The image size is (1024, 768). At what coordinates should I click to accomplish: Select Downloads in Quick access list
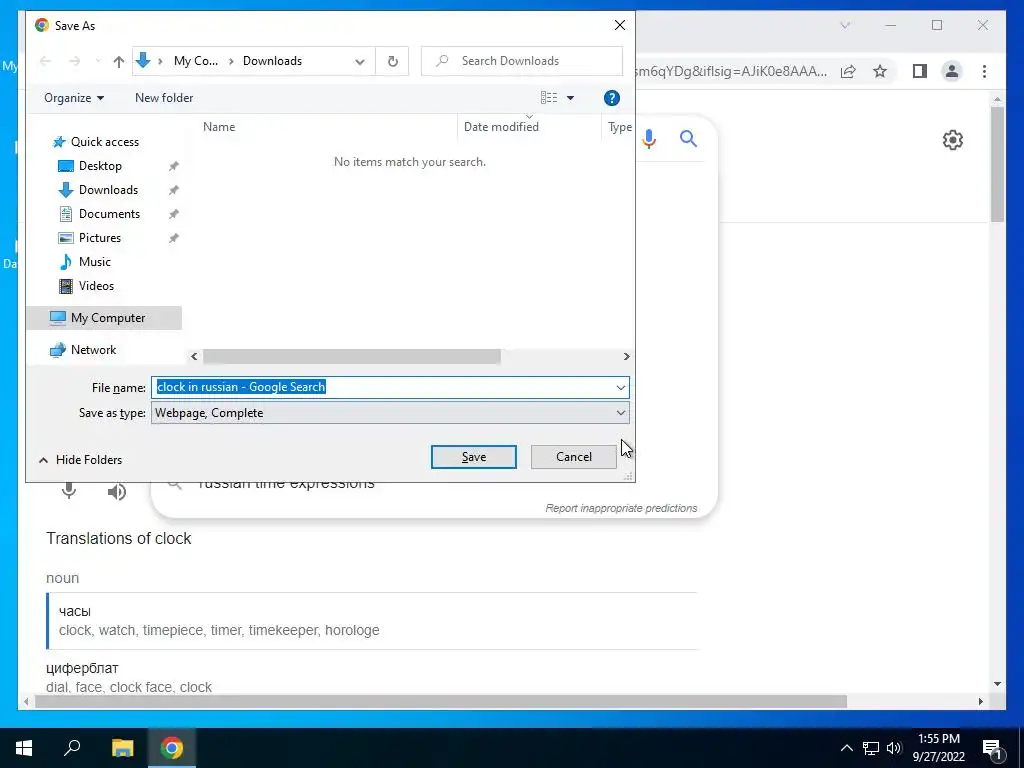click(108, 190)
